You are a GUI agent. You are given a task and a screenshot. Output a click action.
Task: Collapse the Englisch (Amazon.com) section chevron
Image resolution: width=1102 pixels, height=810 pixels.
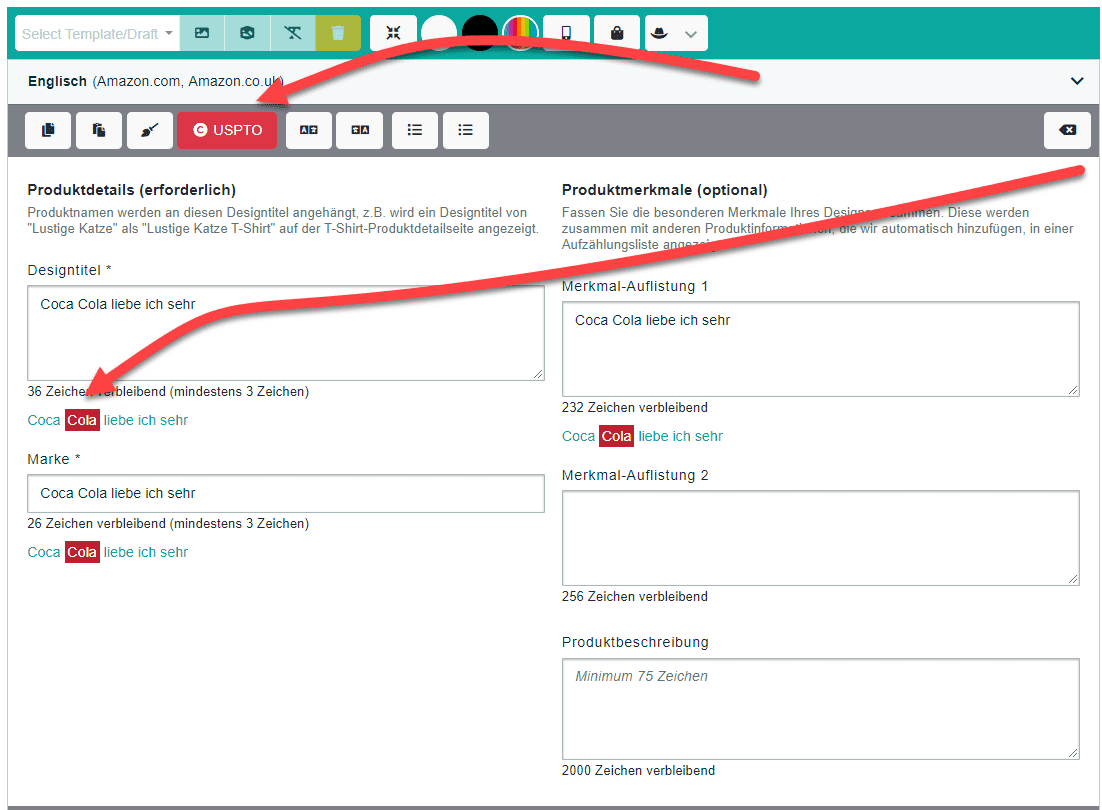1076,81
